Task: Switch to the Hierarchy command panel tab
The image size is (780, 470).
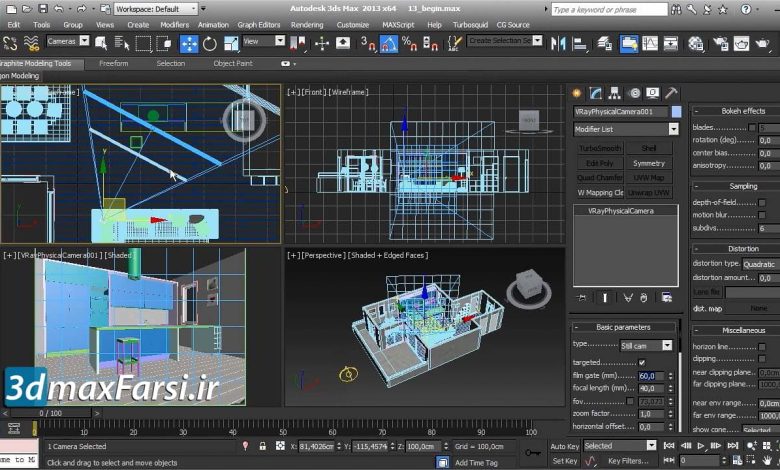Action: [615, 93]
